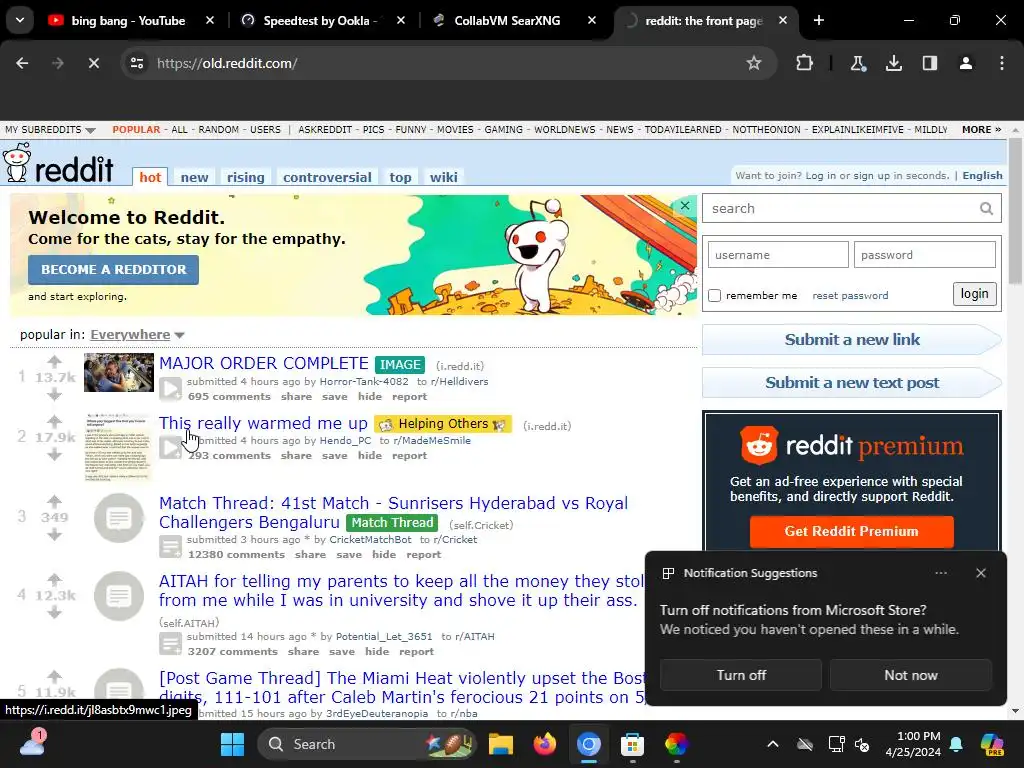Expand self-text of the AITAH post
The image size is (1024, 768).
[170, 643]
